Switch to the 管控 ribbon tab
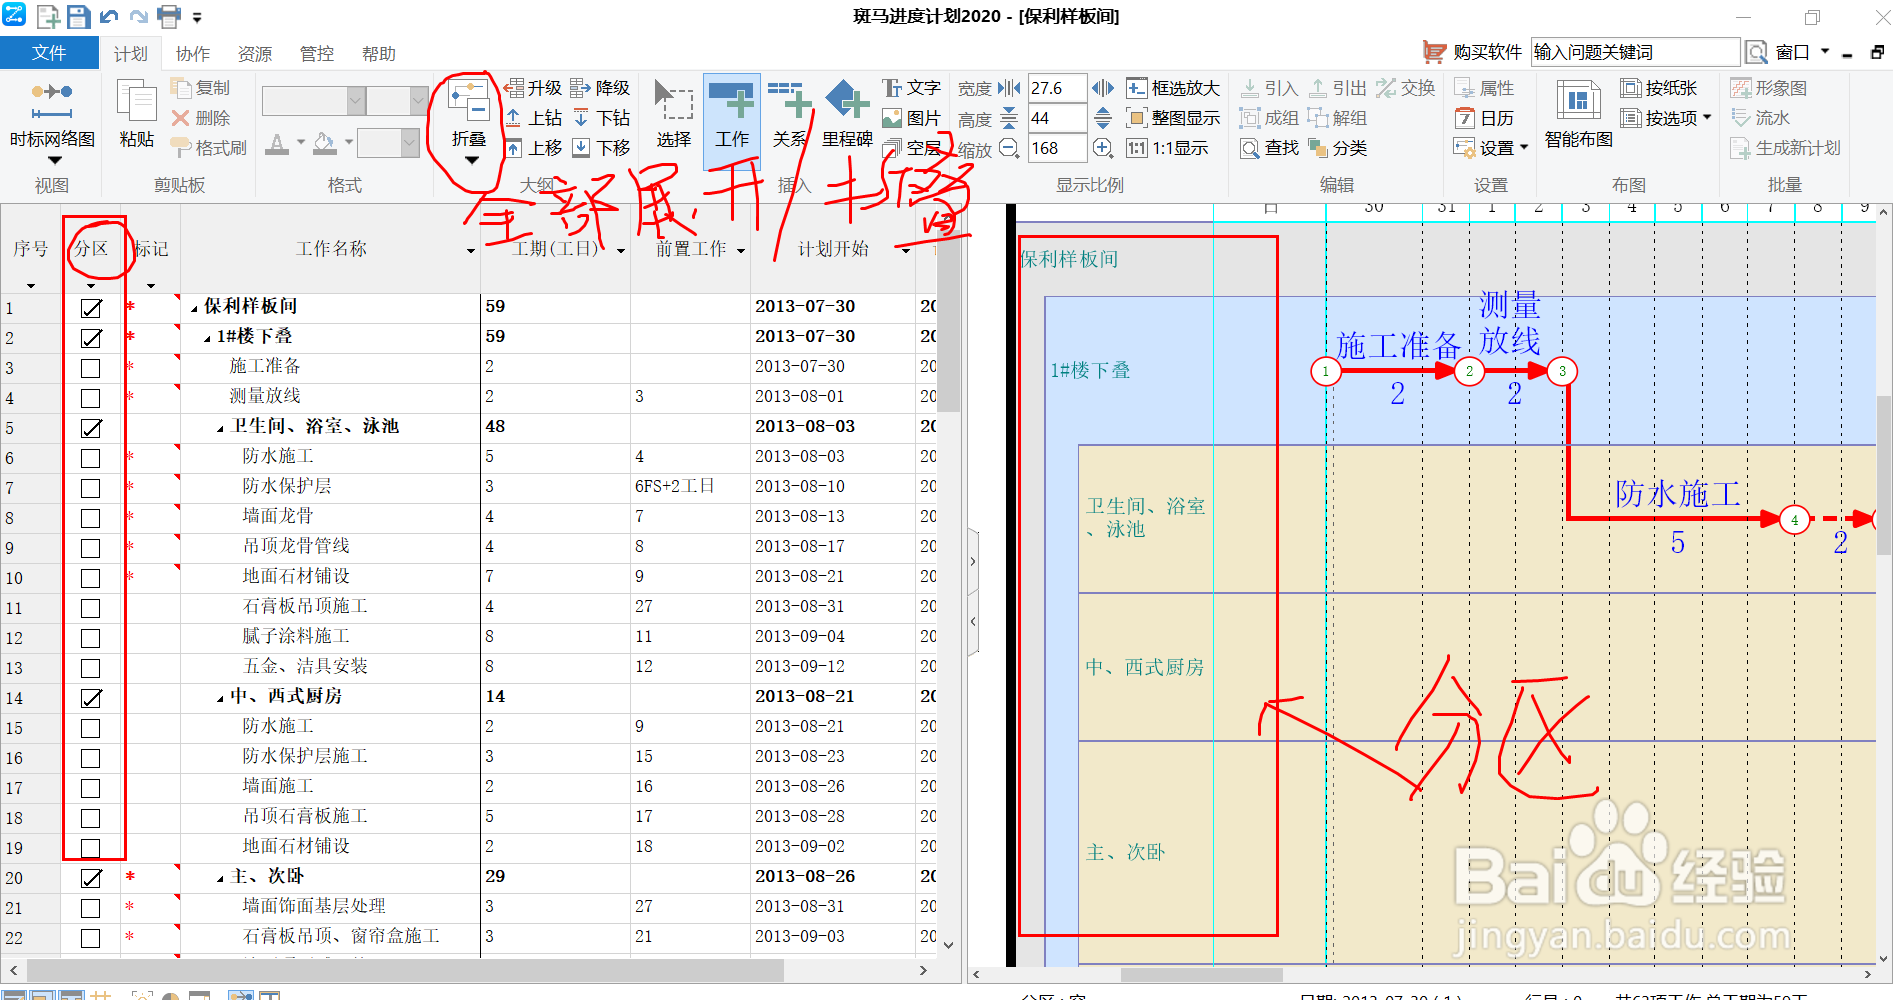 tap(316, 54)
